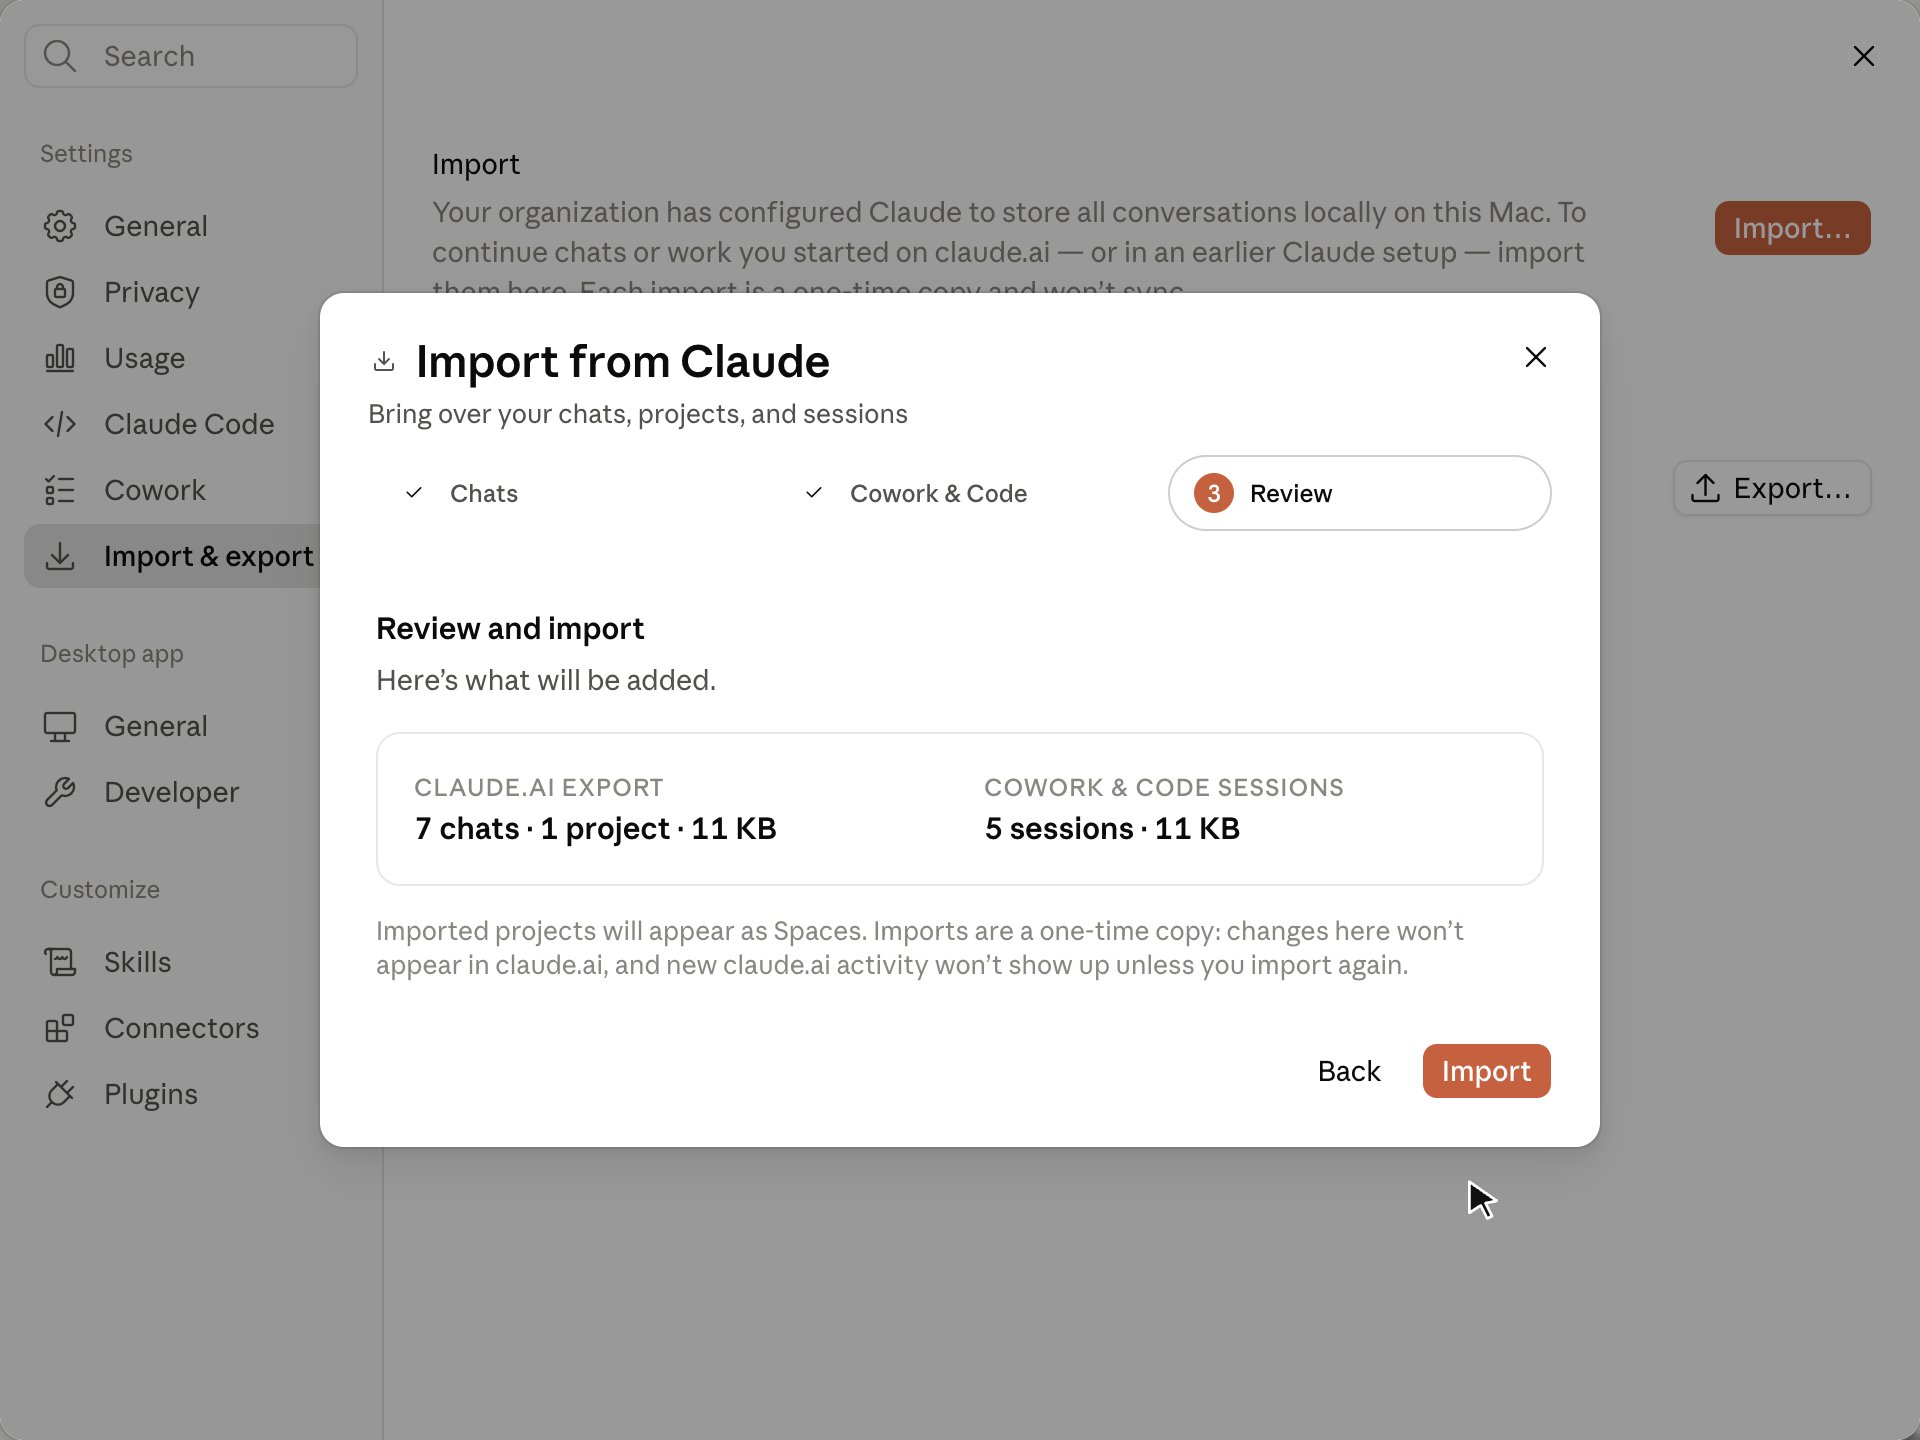1920x1440 pixels.
Task: Click the download icon beside dialog title
Action: coord(384,361)
